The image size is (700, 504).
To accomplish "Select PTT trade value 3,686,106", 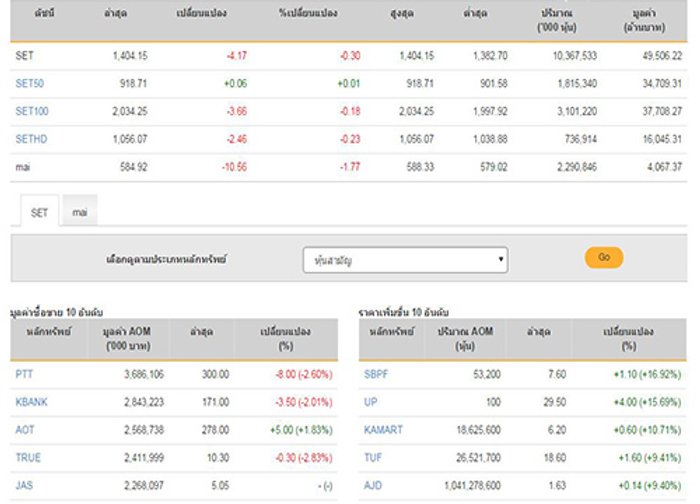I will click(144, 374).
